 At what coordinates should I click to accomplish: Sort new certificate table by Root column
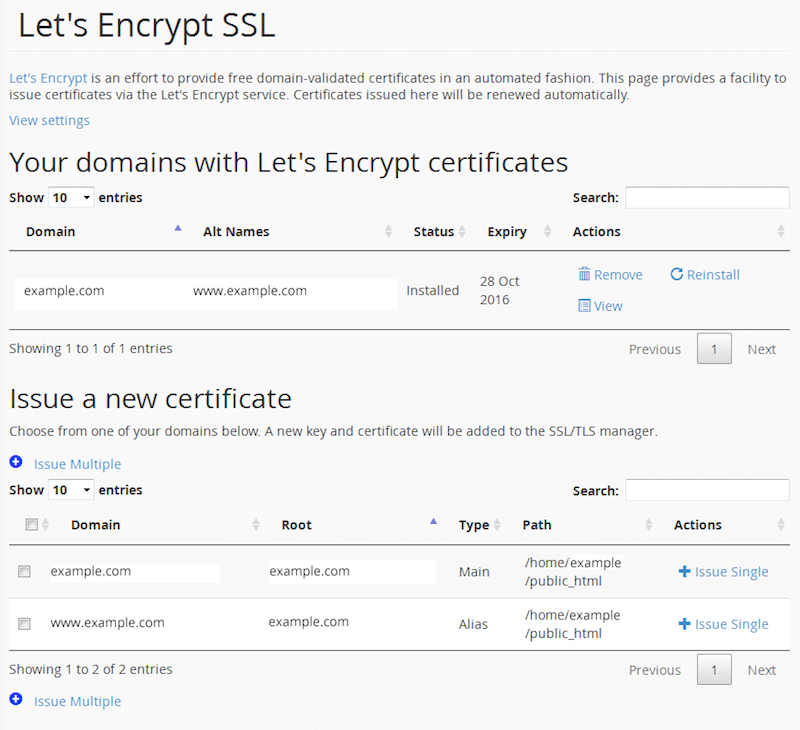click(433, 523)
